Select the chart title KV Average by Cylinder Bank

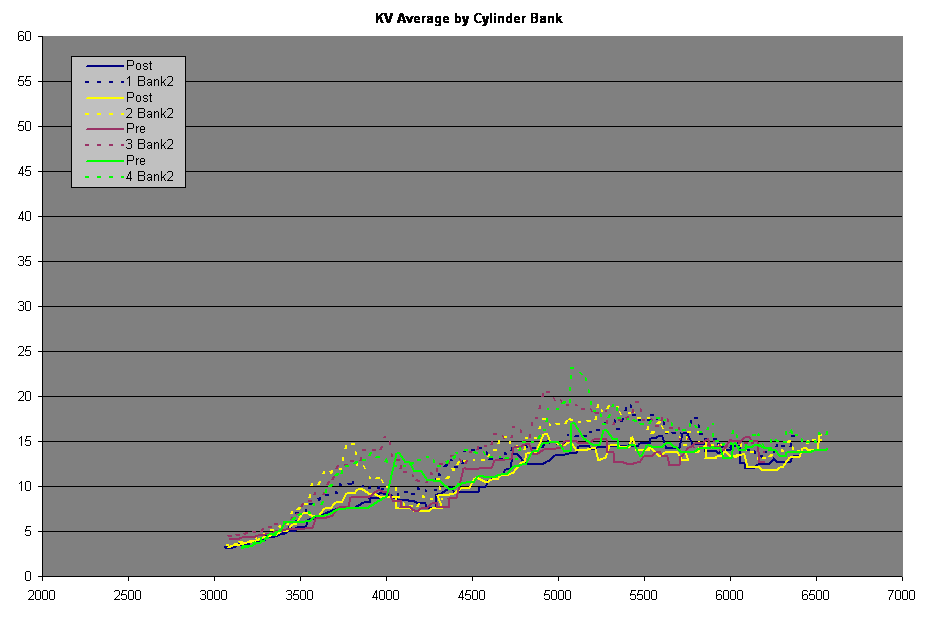pos(468,19)
